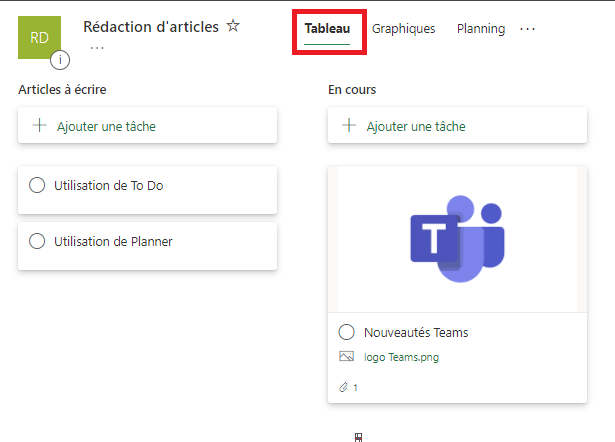Open the Nouveautés Teams task title
Viewport: 615px width, 442px height.
pyautogui.click(x=416, y=333)
